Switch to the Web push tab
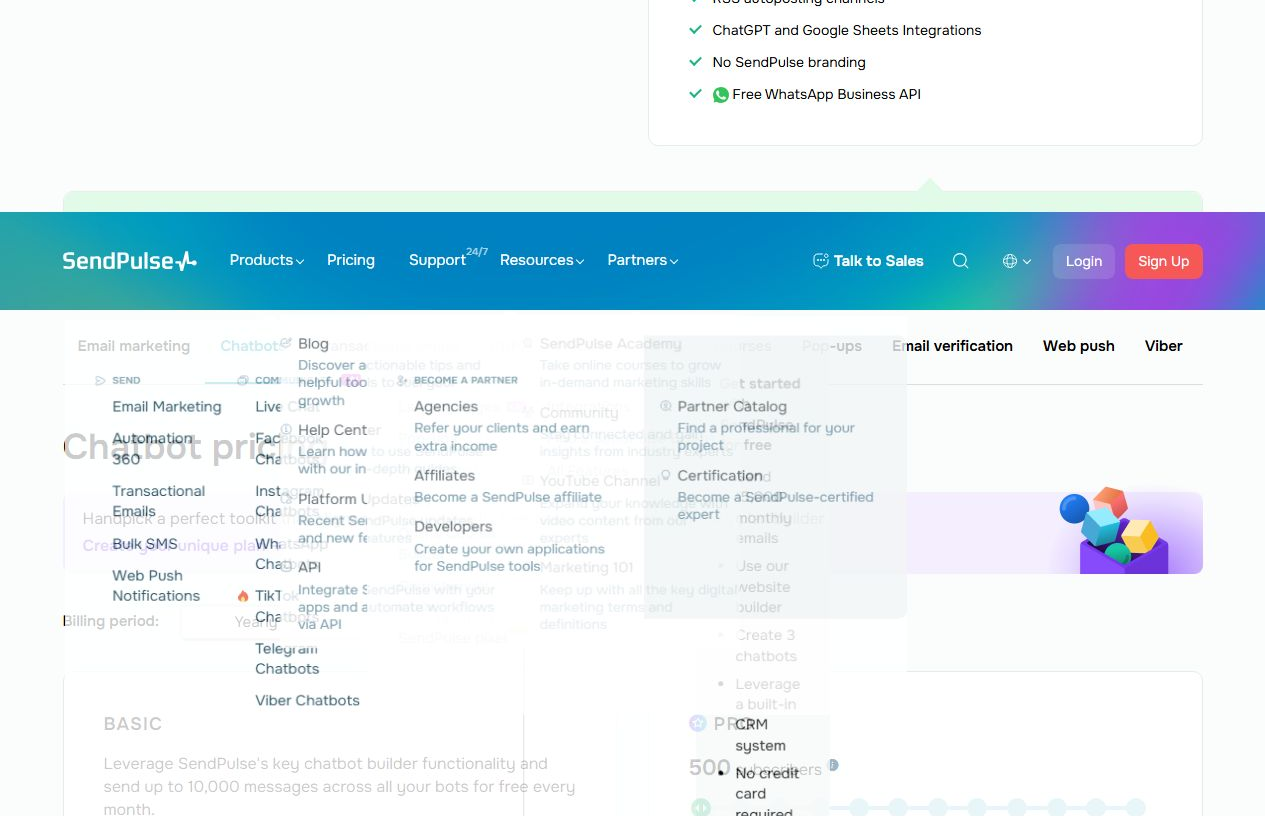 (1079, 346)
